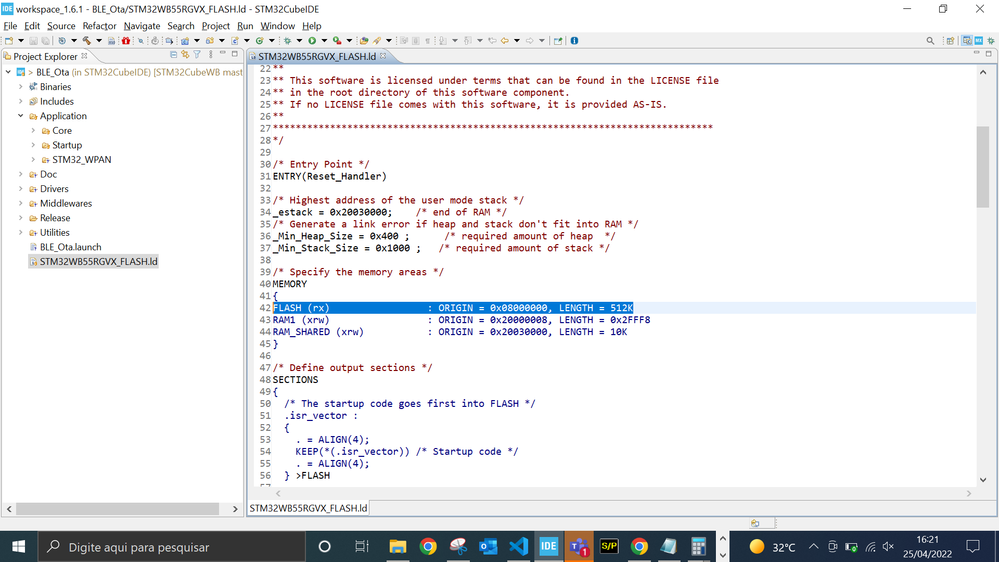Open File Explorer from the taskbar

point(398,547)
